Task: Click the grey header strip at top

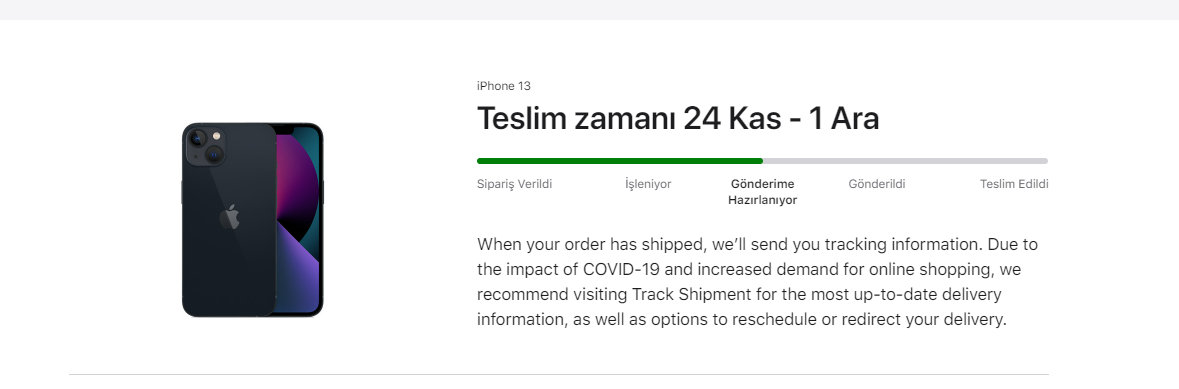Action: (590, 10)
